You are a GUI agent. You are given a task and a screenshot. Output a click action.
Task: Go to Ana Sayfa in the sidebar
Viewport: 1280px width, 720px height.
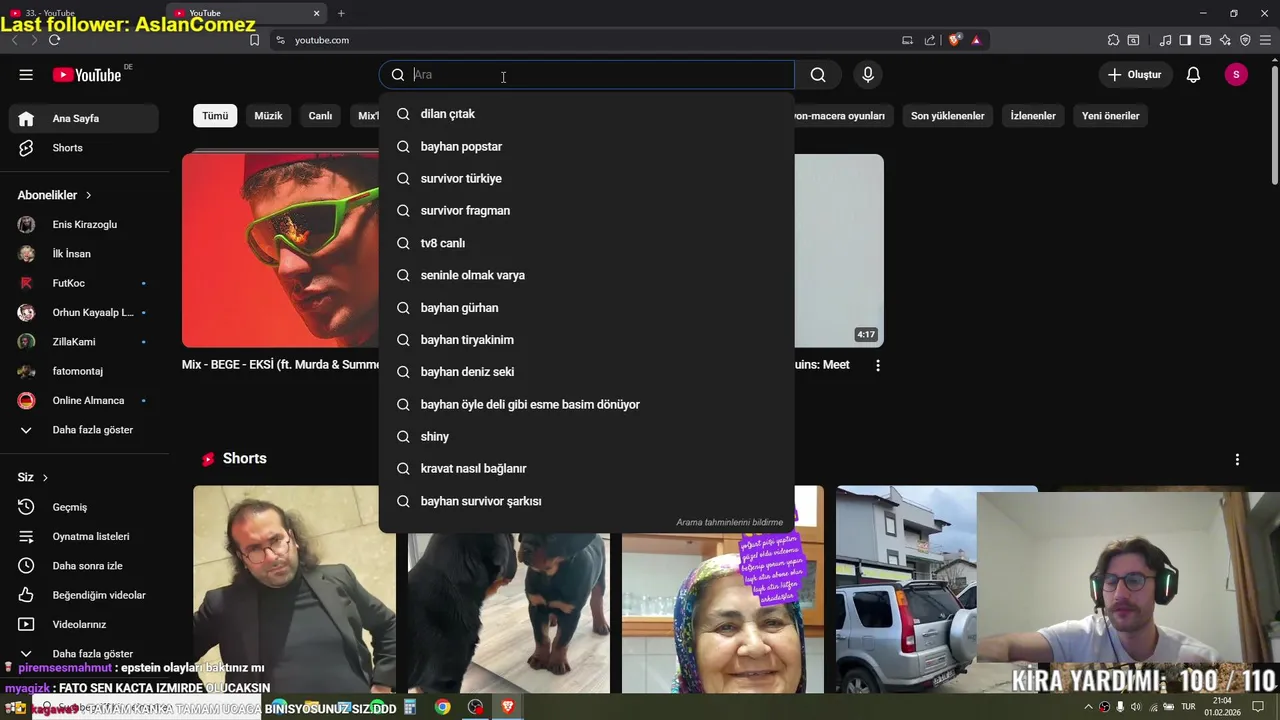[84, 118]
